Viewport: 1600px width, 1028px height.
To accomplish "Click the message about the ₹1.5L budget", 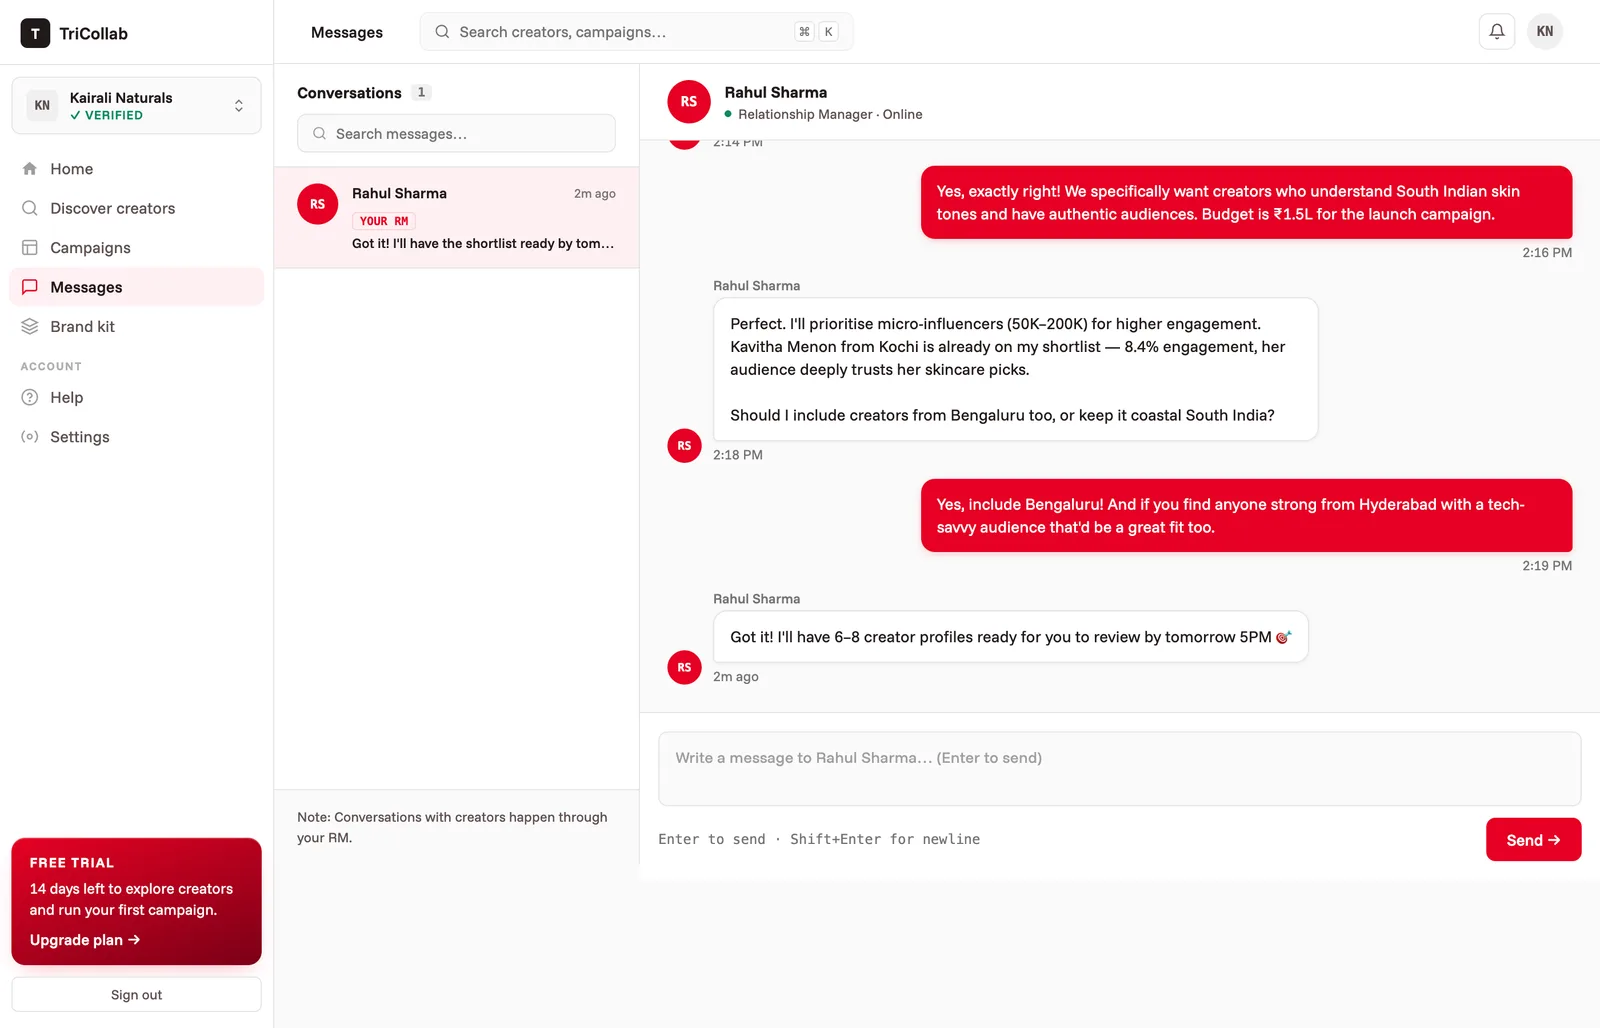I will click(x=1246, y=203).
